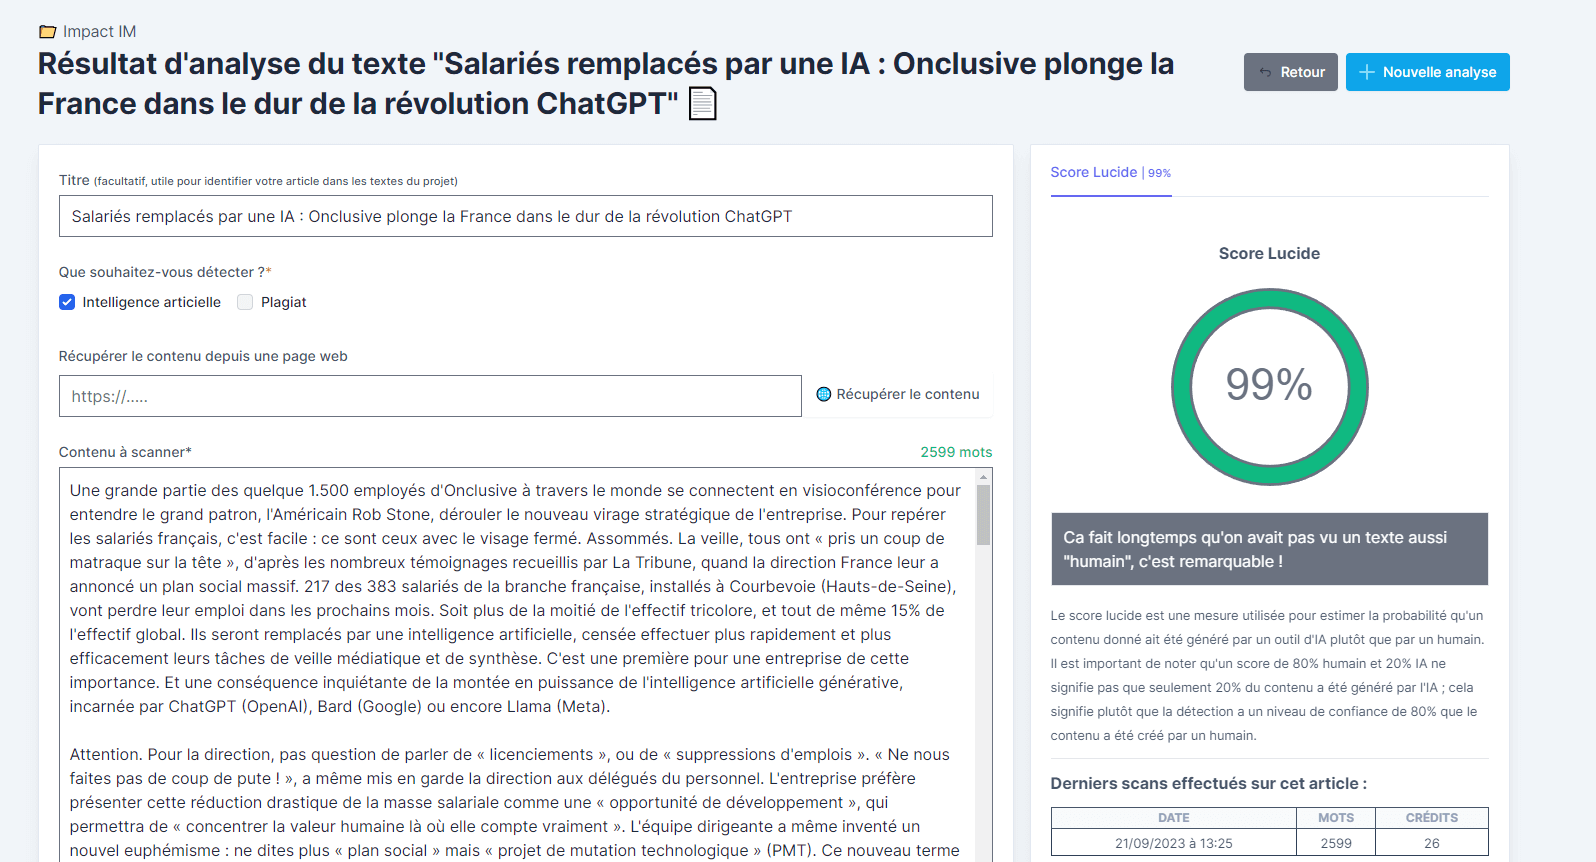This screenshot has width=1596, height=862.
Task: Click the 'Récupérer le contenu depuis une page web' label
Action: [x=203, y=356]
